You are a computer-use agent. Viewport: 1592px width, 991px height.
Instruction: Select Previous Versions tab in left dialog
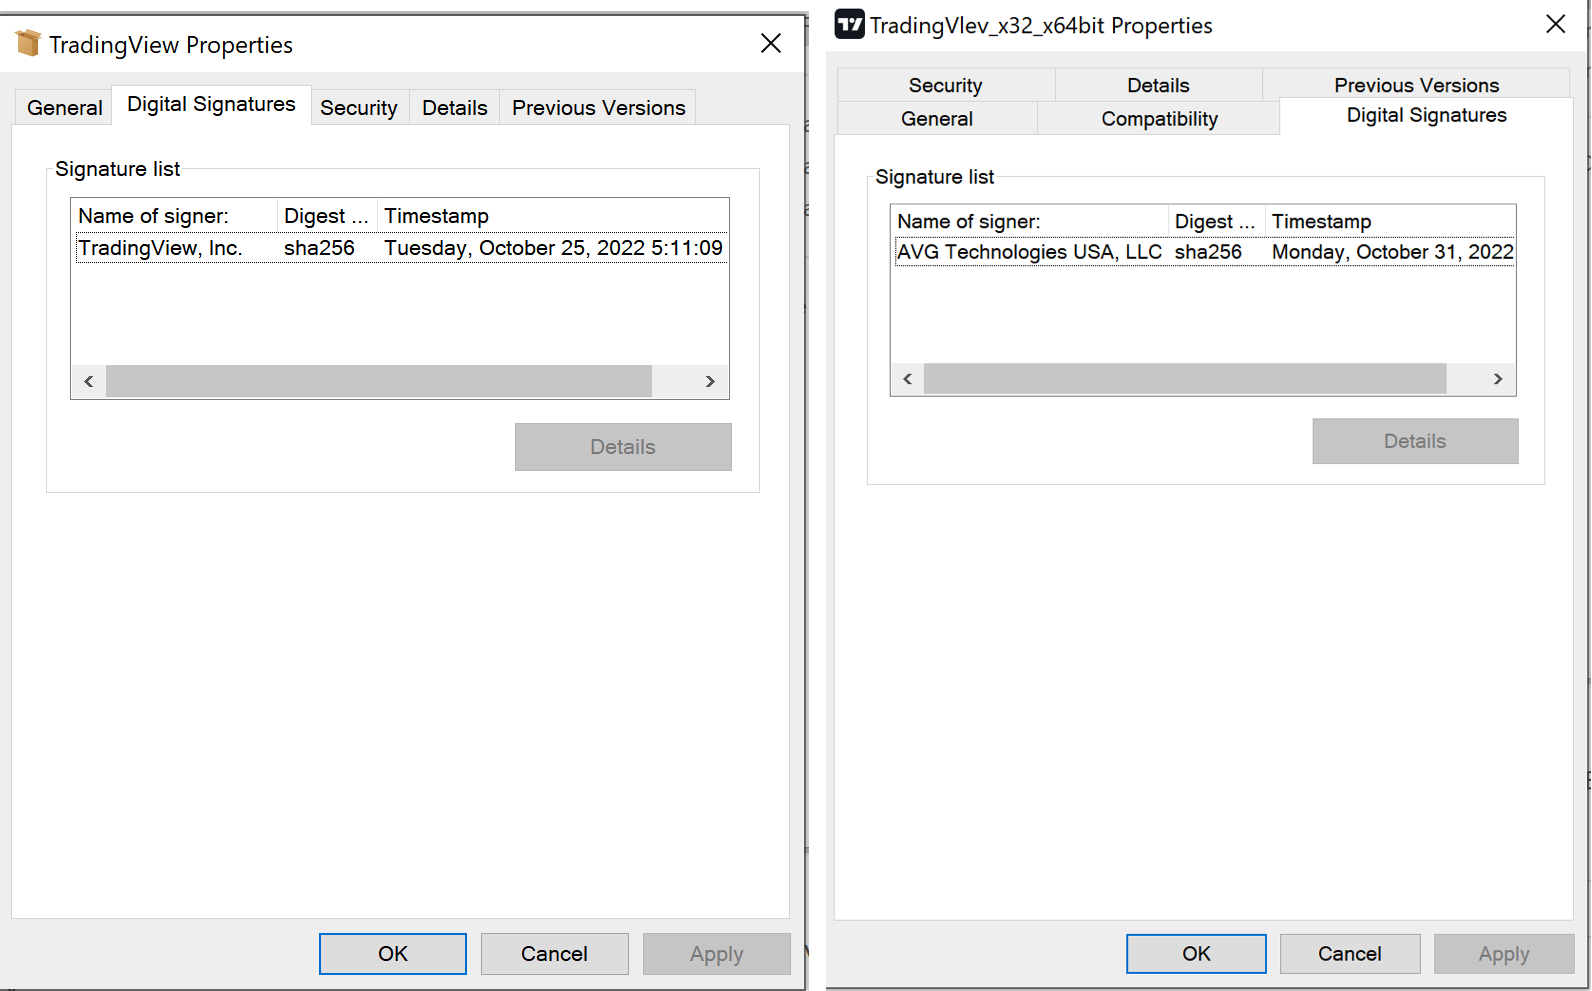click(598, 108)
